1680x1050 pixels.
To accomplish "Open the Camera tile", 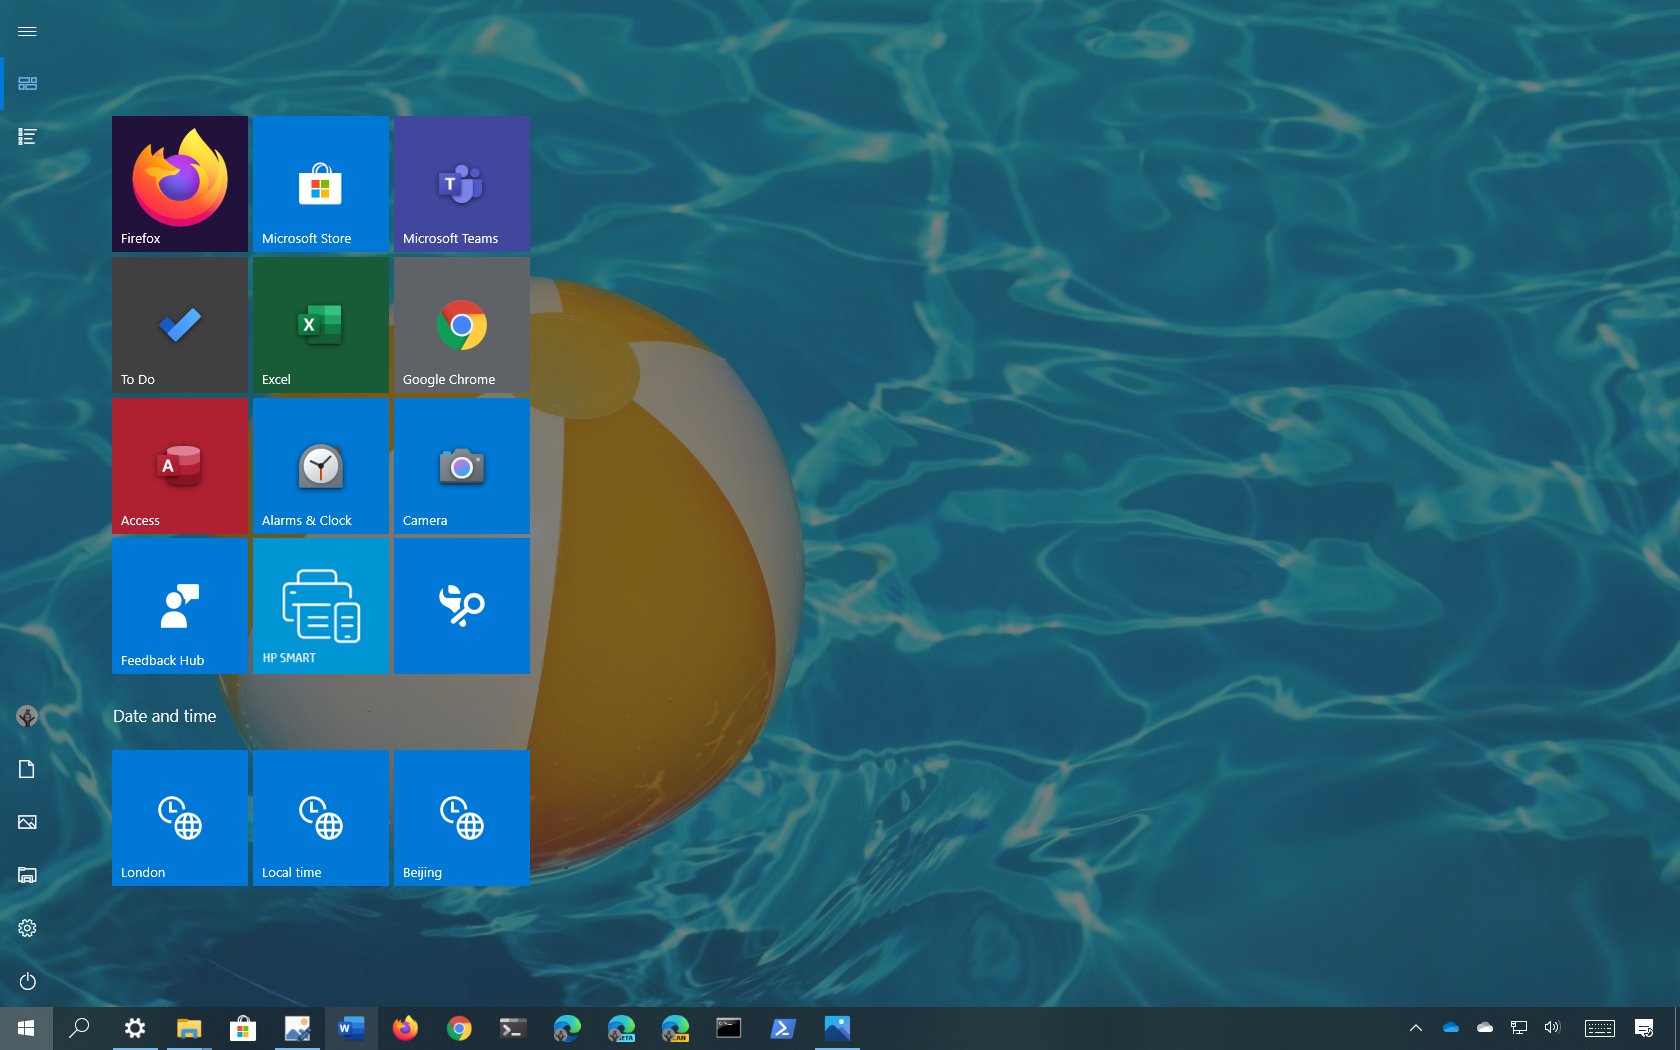I will 462,466.
